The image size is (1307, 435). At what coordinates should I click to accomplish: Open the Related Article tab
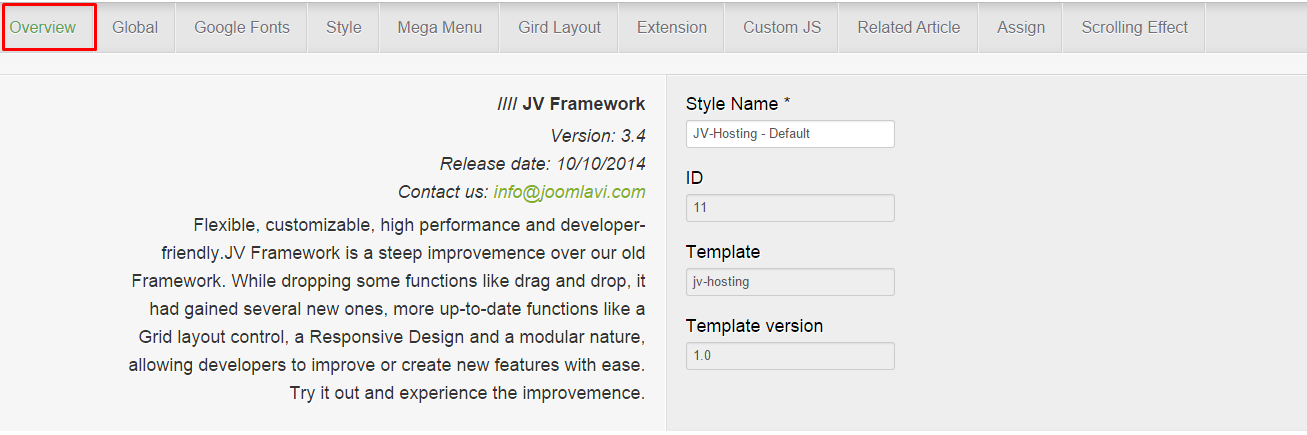tap(909, 27)
